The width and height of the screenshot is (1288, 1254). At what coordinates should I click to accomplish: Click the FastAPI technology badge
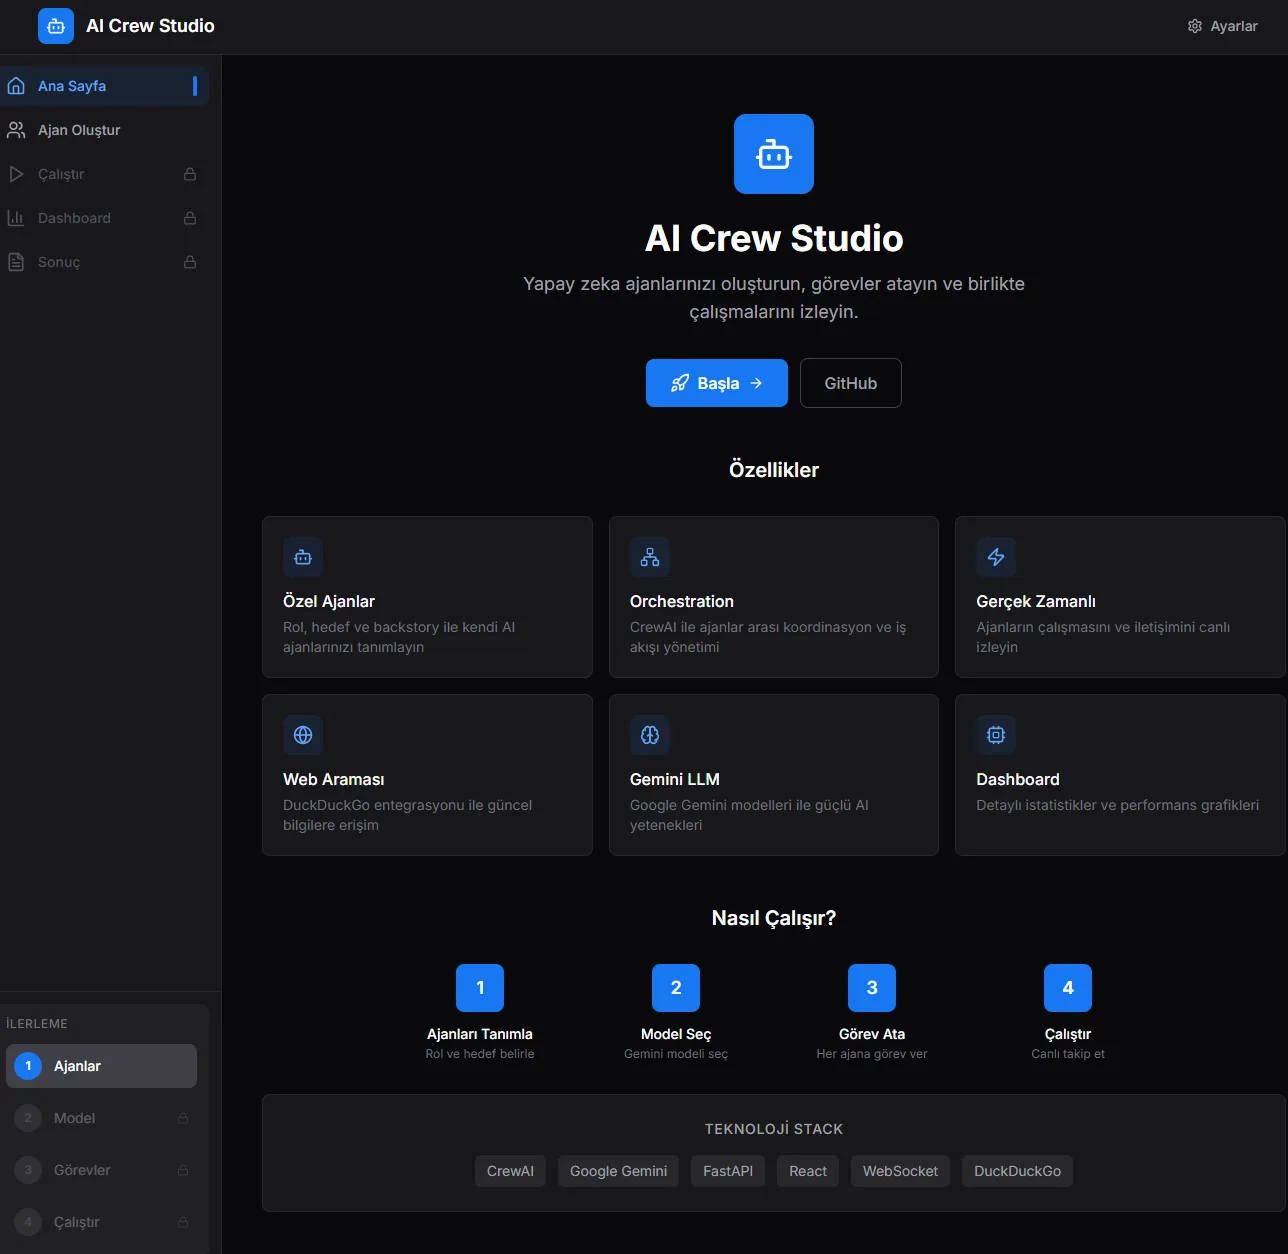click(x=728, y=1171)
